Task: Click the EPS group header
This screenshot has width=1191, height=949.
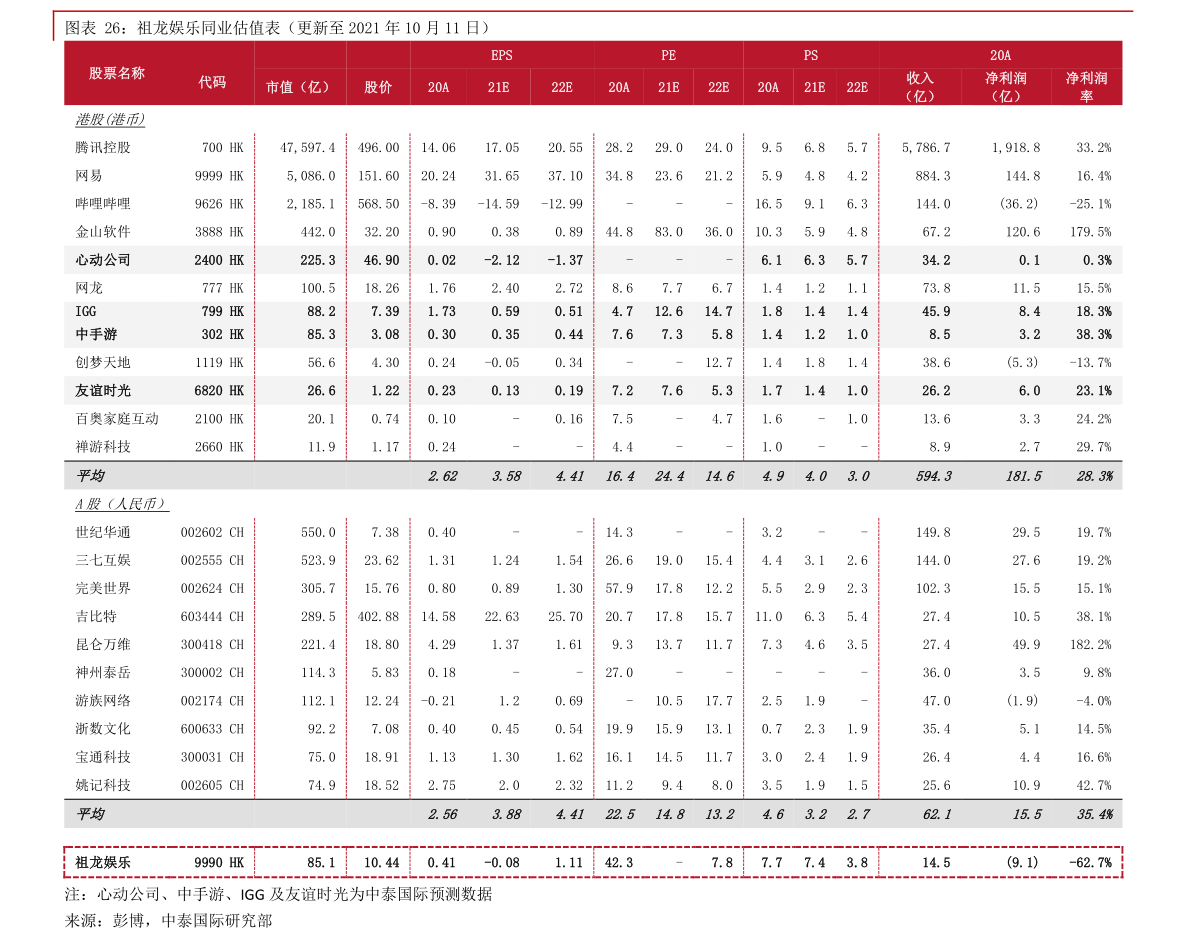Action: [x=501, y=55]
